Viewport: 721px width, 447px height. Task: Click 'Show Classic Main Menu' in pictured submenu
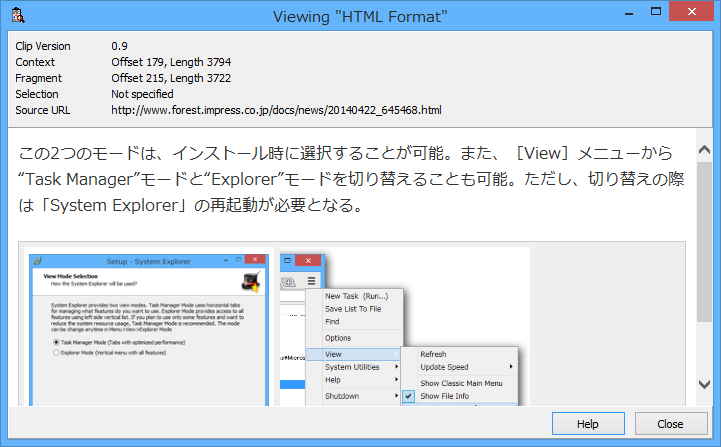click(461, 383)
